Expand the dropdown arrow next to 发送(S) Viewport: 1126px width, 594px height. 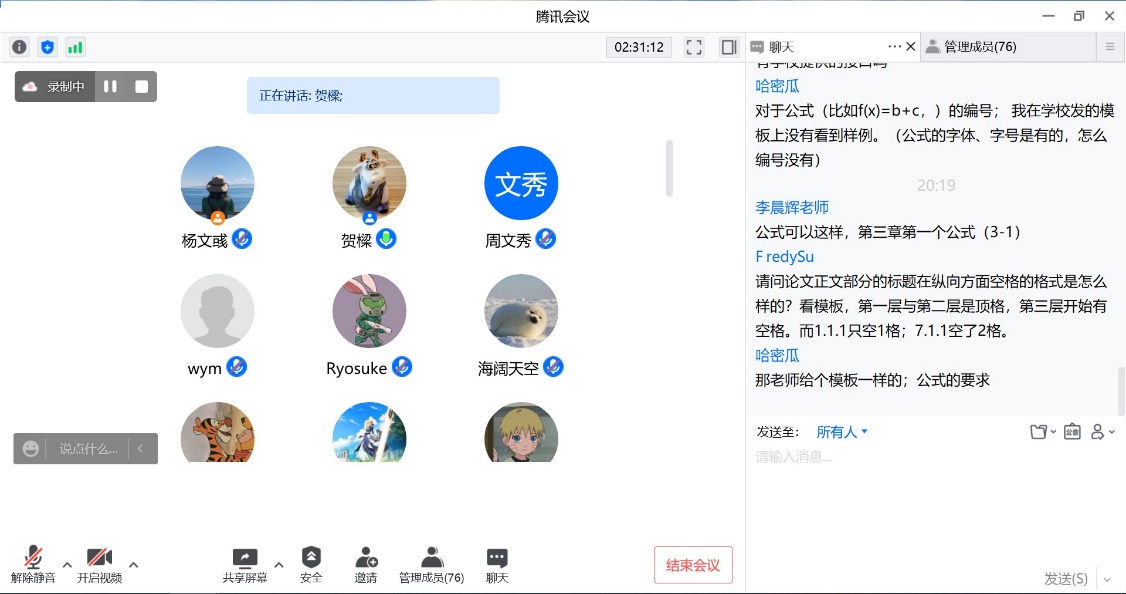coord(1107,579)
